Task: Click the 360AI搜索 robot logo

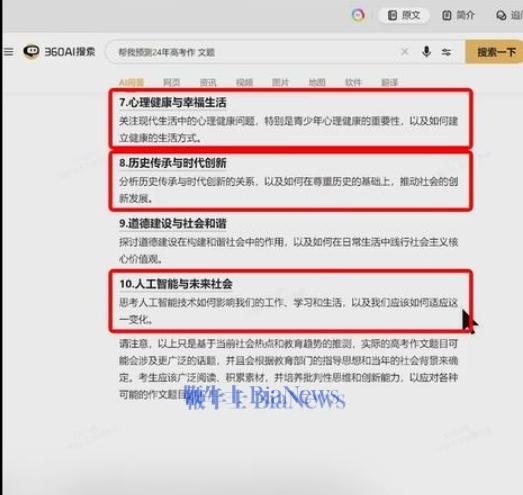Action: click(x=31, y=52)
